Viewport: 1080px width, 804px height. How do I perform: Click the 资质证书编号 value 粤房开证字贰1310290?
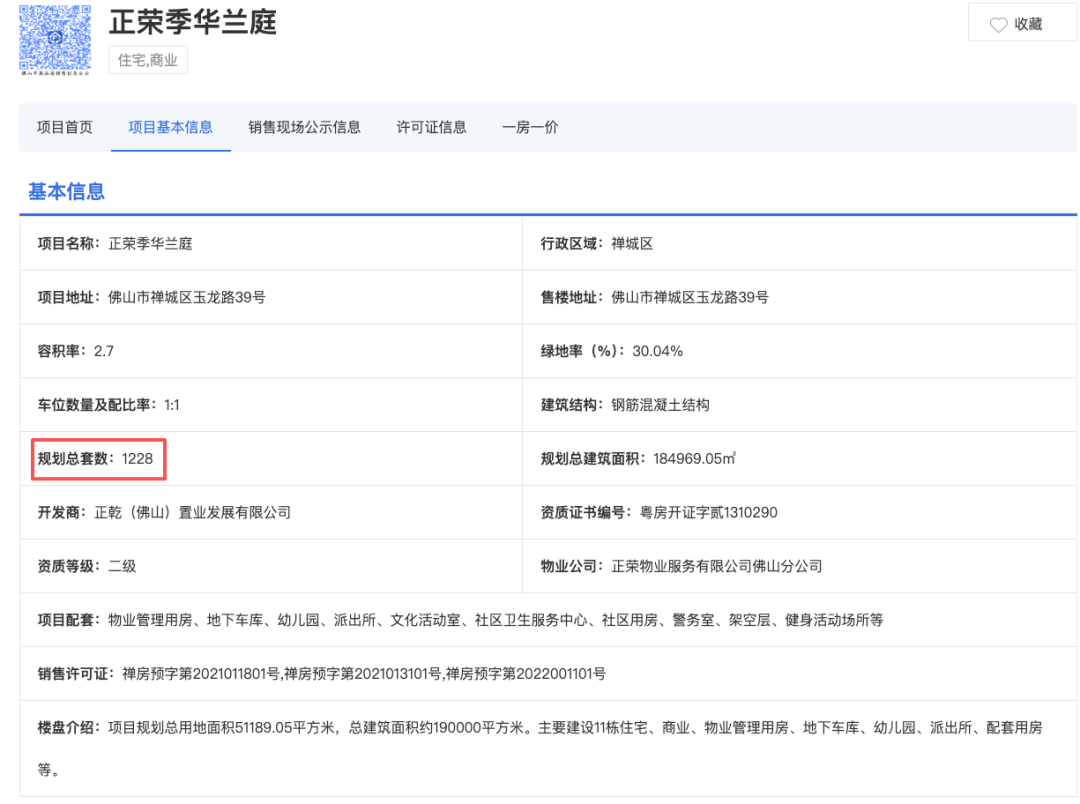point(708,512)
